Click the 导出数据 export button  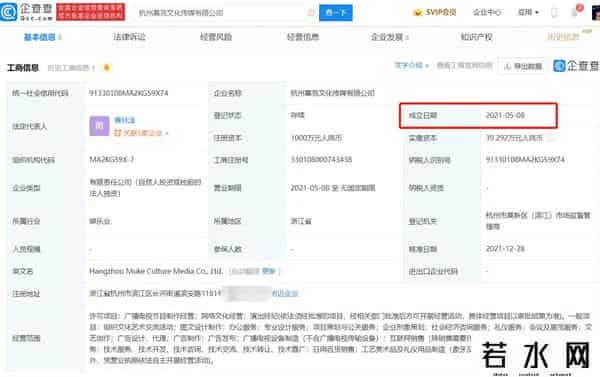tap(523, 66)
